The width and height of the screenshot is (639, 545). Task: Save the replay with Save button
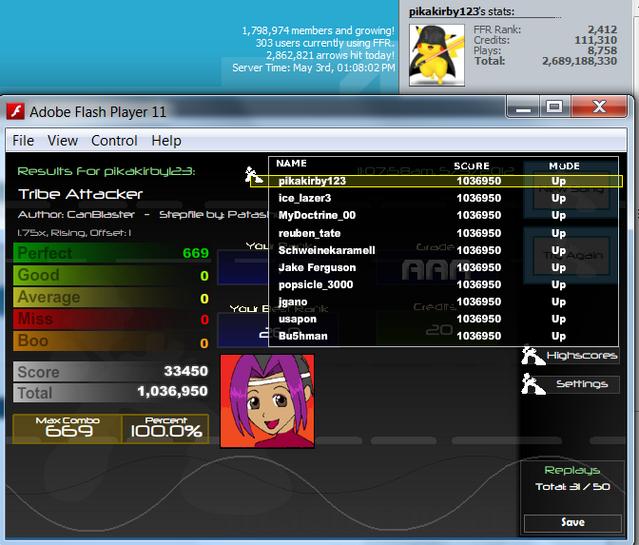click(573, 523)
